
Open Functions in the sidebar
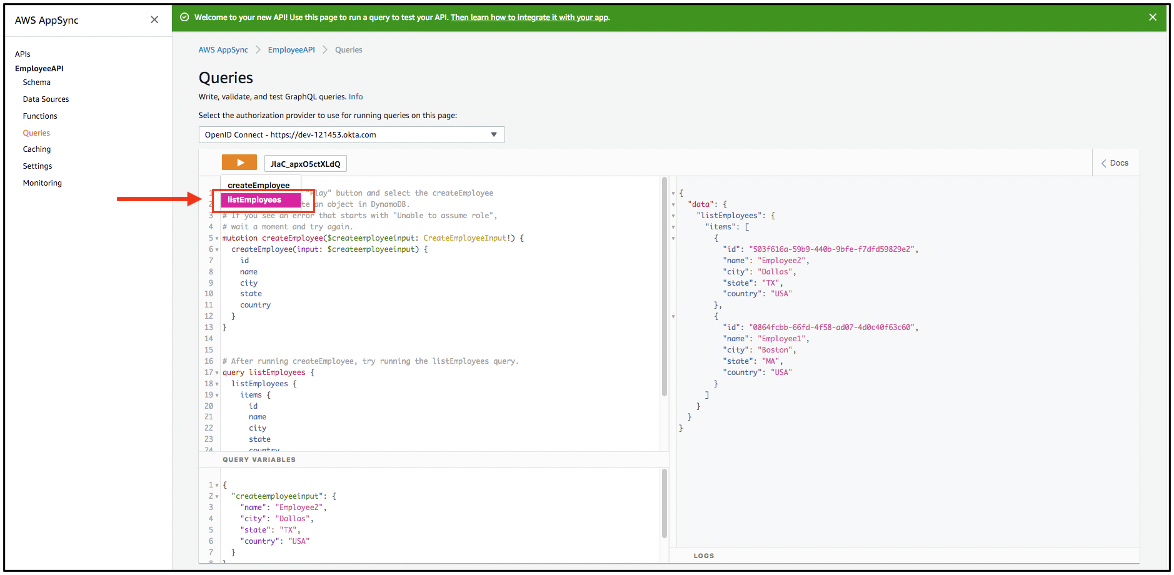tap(40, 116)
